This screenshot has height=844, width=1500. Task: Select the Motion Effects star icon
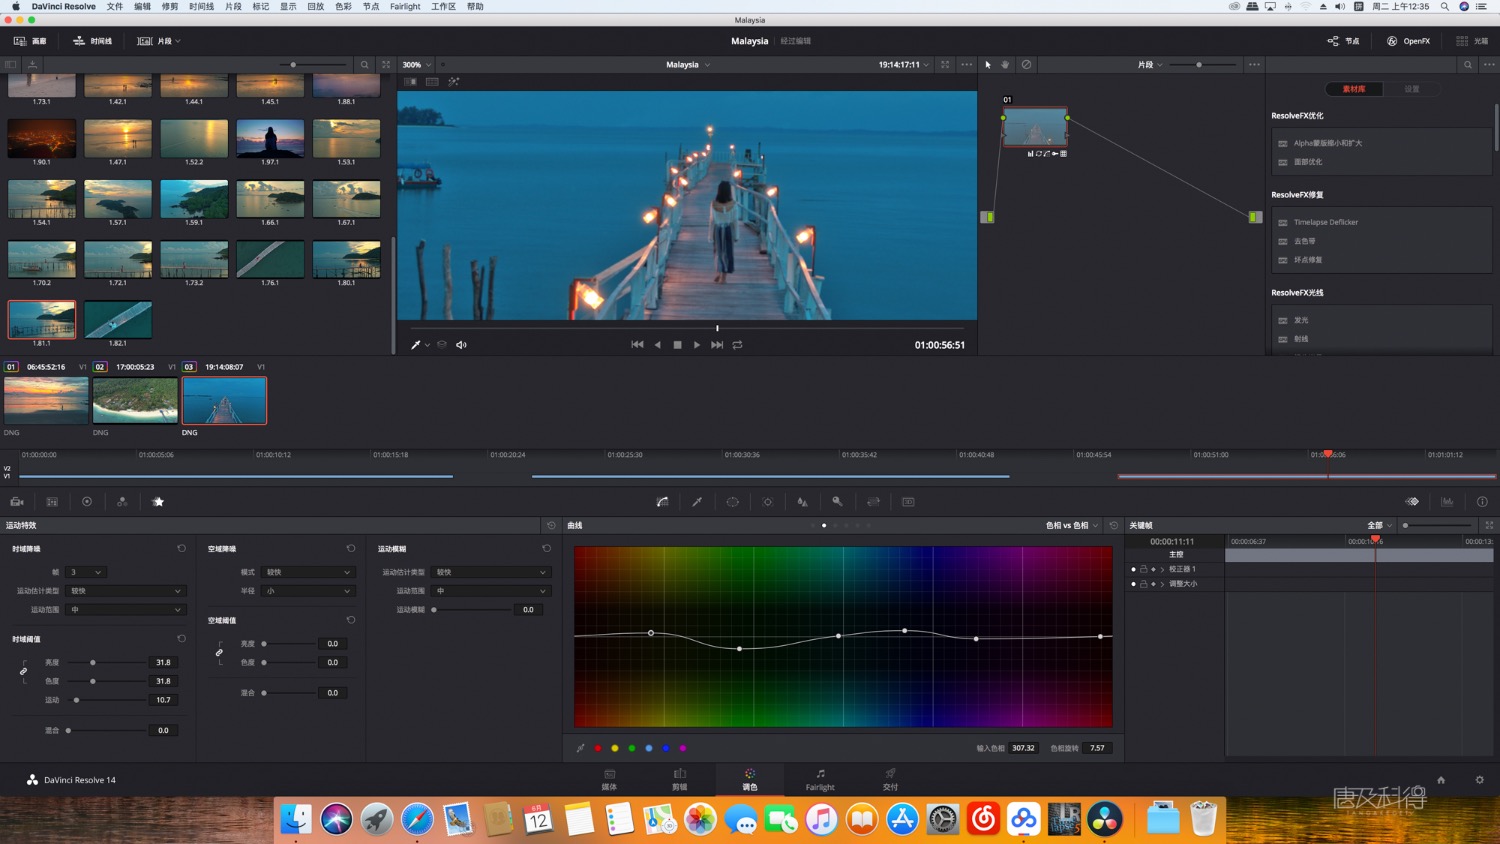coord(158,502)
